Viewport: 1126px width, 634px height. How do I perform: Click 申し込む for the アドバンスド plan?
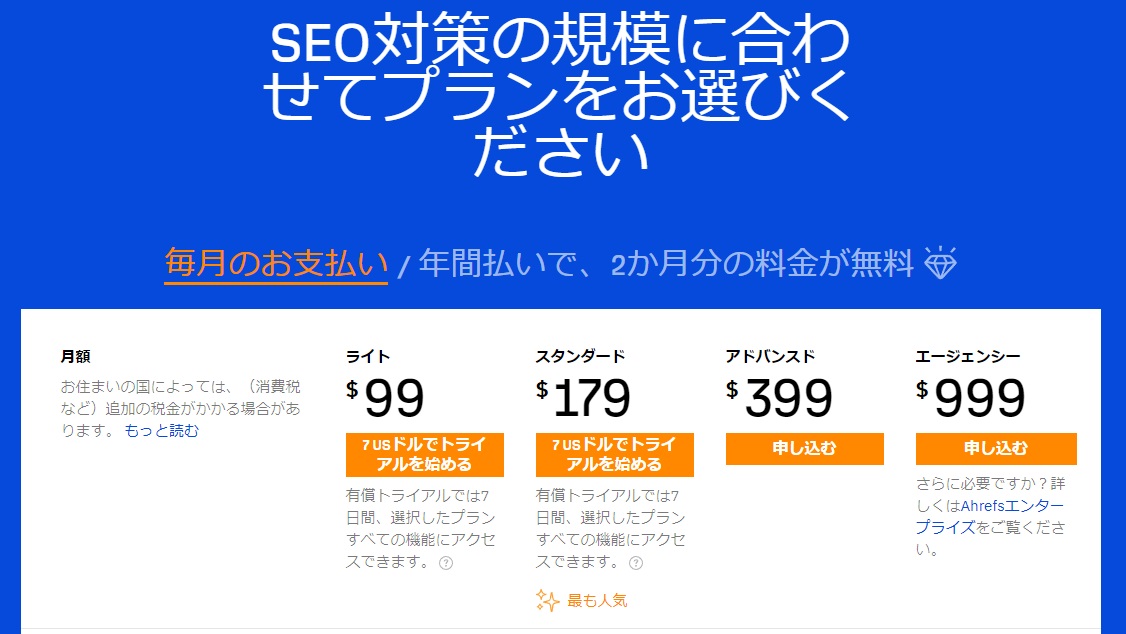[x=804, y=449]
